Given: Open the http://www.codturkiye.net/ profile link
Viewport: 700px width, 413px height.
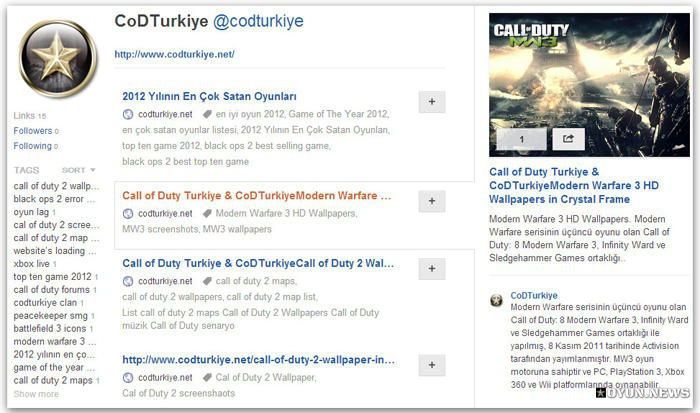Looking at the screenshot, I should click(x=175, y=54).
